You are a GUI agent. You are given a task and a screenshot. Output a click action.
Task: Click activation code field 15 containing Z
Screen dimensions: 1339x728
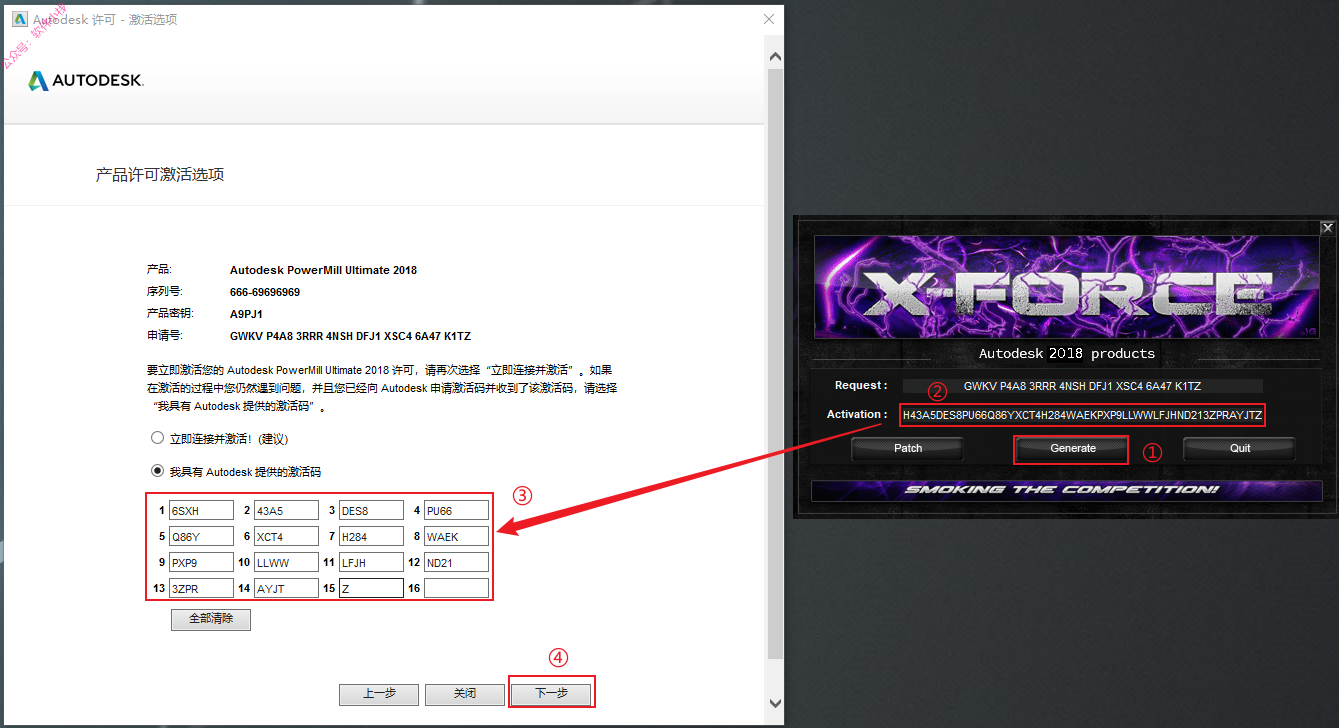point(371,588)
